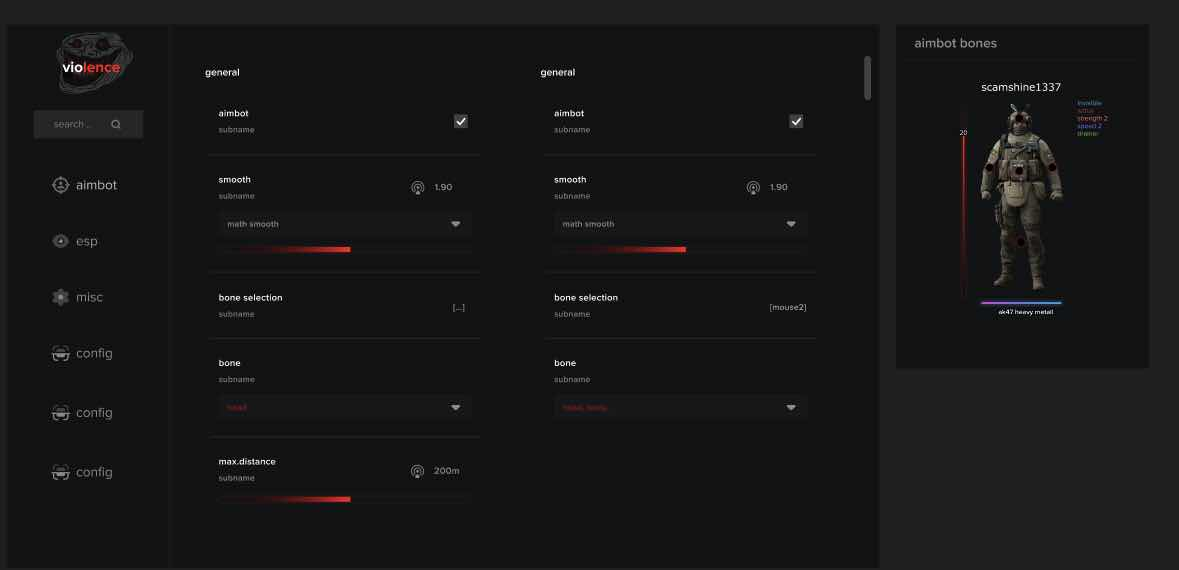Click the right smooth 1.90 value
The width and height of the screenshot is (1179, 570).
pos(778,186)
